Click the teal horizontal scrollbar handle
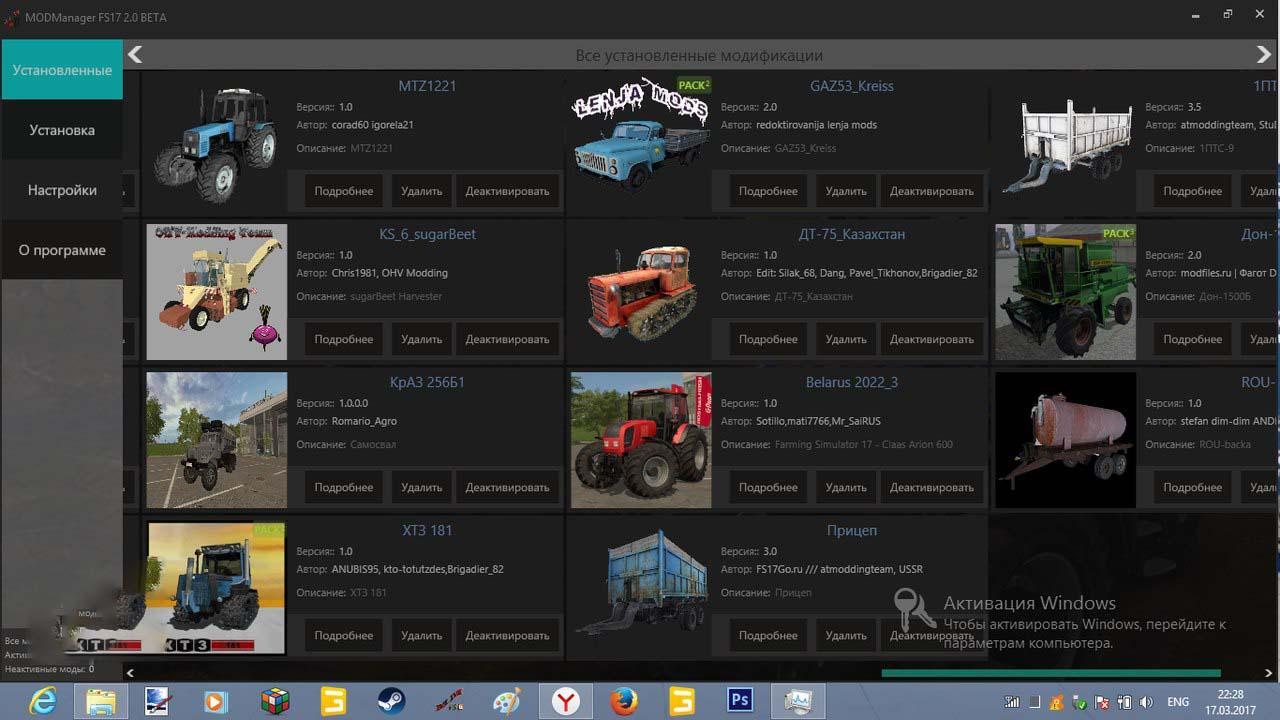1280x720 pixels. point(1050,673)
